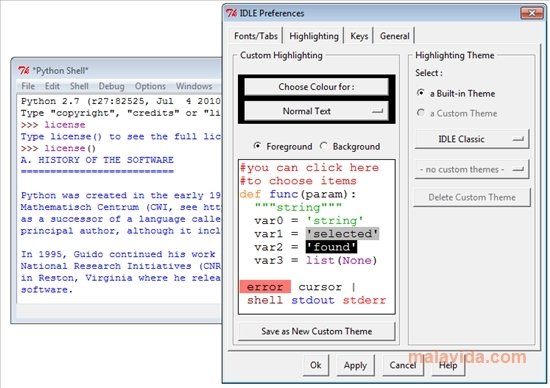Image resolution: width=550 pixels, height=388 pixels.
Task: Click 'A. HISTORY OF THE SOFTWARE' line in shell
Action: click(x=97, y=160)
